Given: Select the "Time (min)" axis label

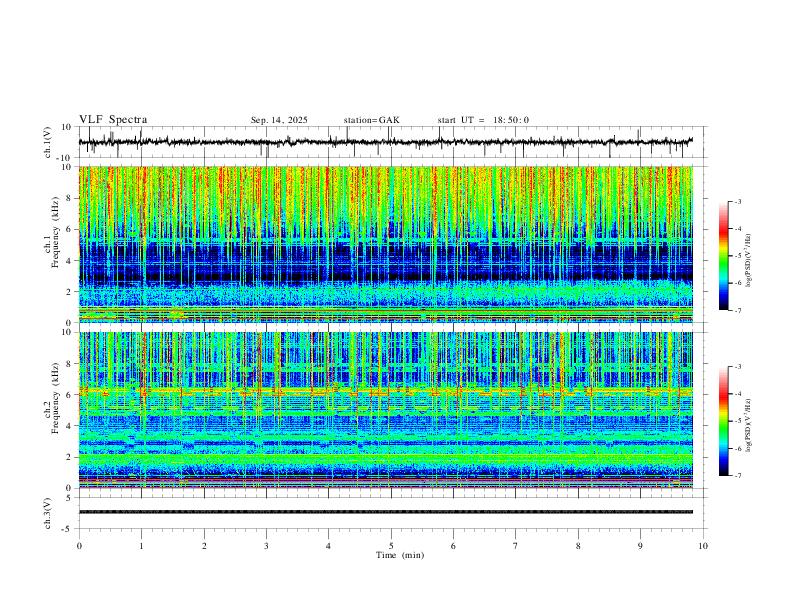Looking at the screenshot, I should coord(400,555).
